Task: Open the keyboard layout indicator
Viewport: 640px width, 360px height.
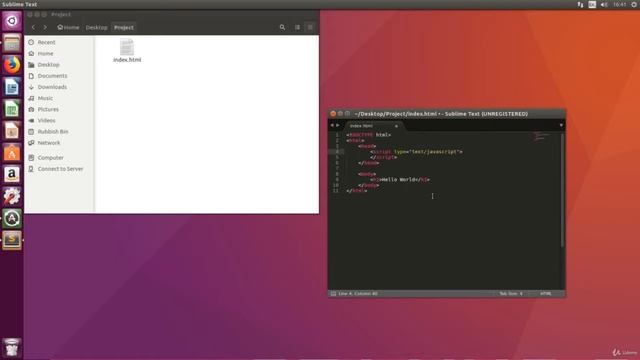Action: pyautogui.click(x=592, y=4)
